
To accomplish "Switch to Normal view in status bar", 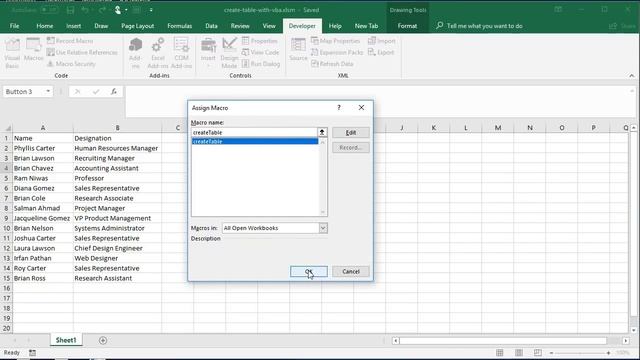I will tap(500, 353).
